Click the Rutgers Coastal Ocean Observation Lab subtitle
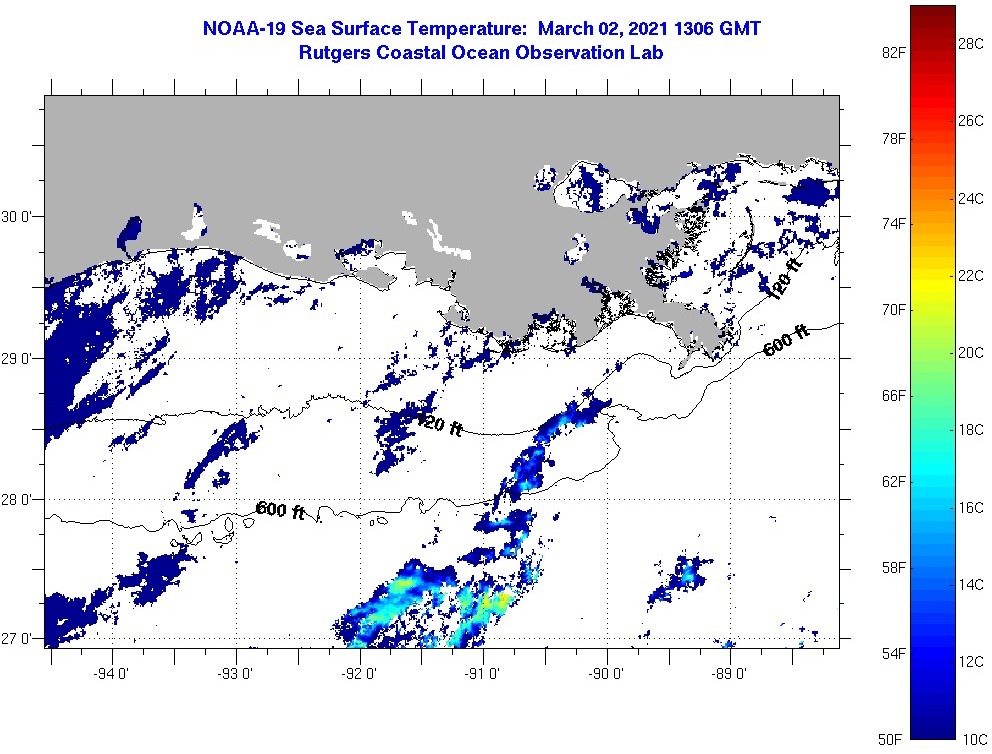This screenshot has width=992, height=754. [x=481, y=53]
